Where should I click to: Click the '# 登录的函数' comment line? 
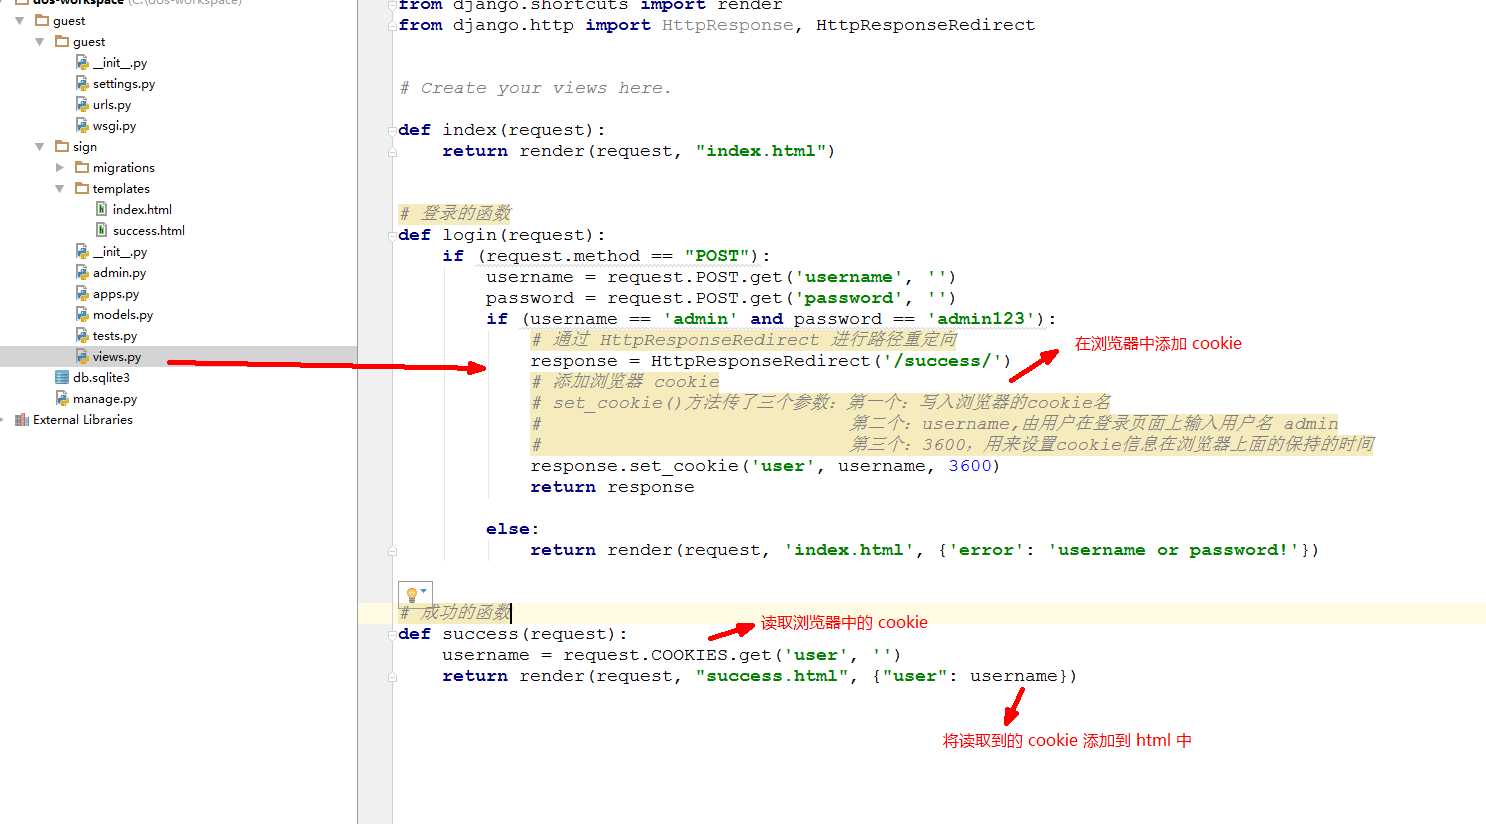coord(455,213)
